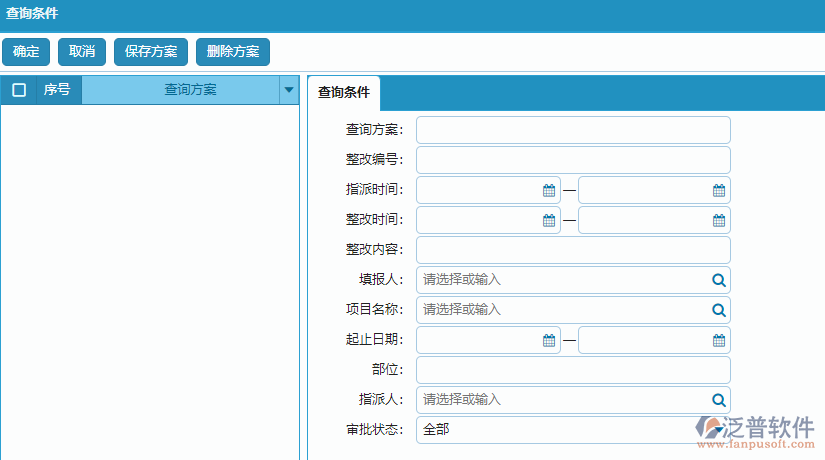Click search icon in 项目名称 field
This screenshot has height=460, width=825.
(718, 310)
